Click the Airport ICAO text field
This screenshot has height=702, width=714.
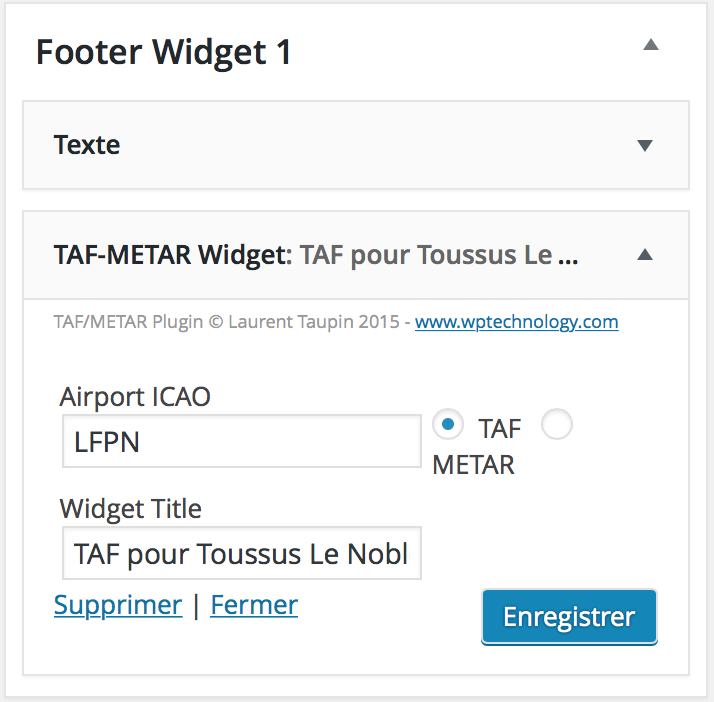coord(241,442)
